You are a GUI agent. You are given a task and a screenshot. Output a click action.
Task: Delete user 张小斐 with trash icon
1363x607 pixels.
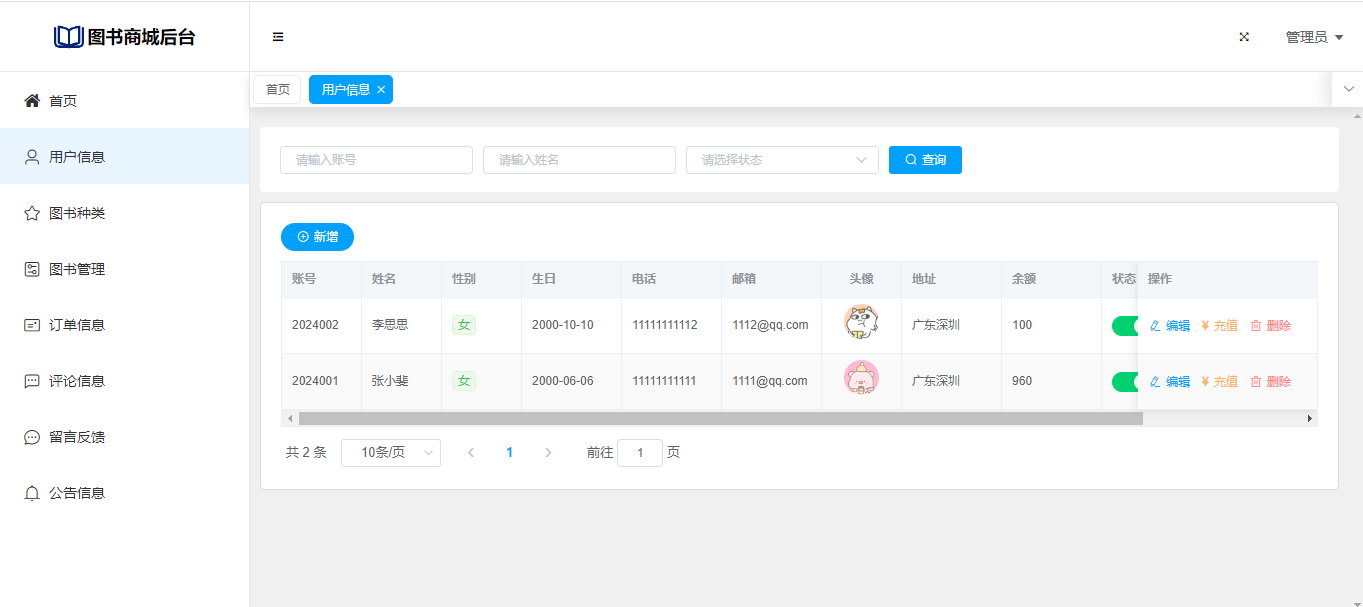(1271, 382)
